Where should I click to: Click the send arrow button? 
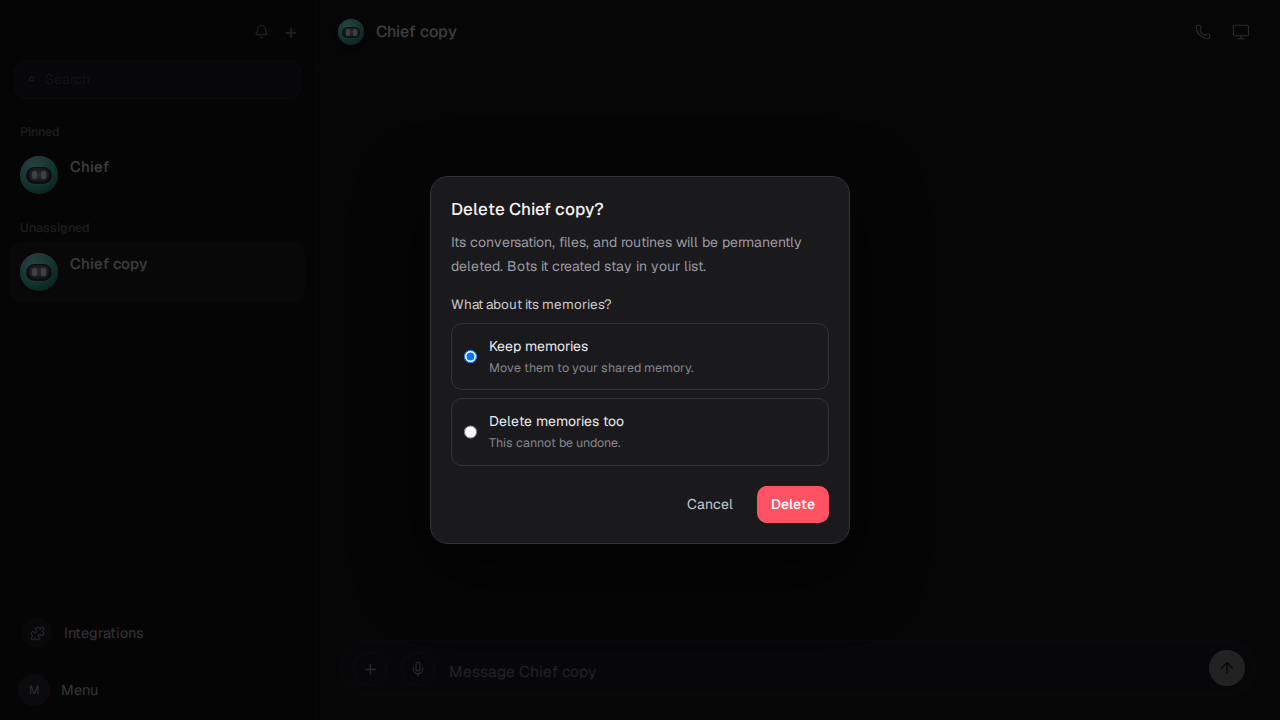tap(1227, 668)
